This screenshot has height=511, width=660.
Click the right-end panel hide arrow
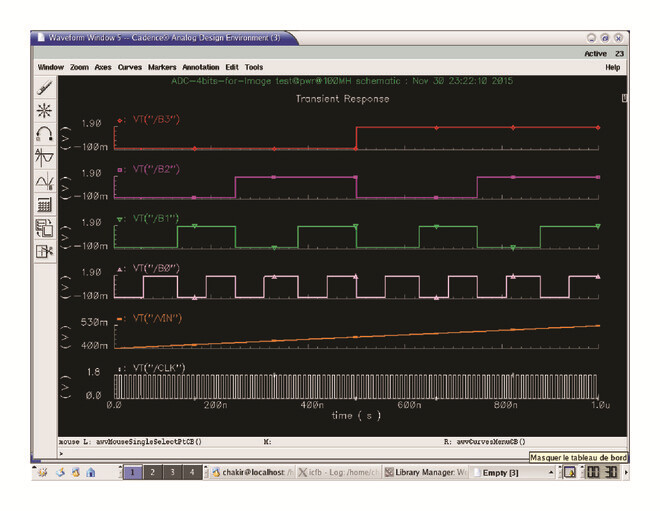(x=625, y=473)
